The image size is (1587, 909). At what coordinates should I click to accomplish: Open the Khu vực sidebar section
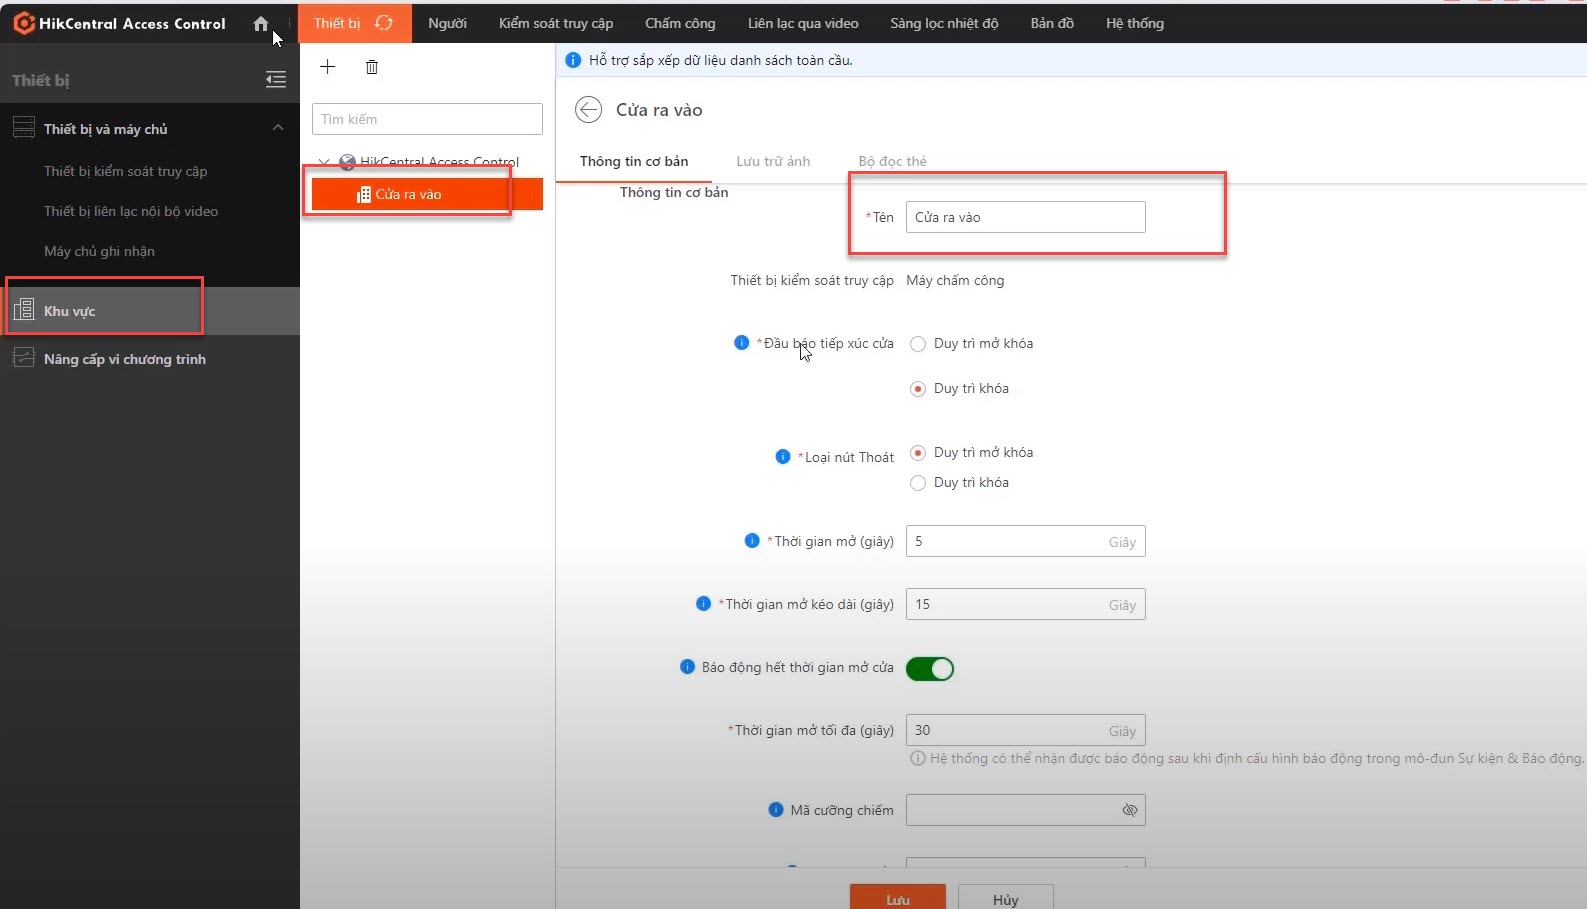[70, 311]
